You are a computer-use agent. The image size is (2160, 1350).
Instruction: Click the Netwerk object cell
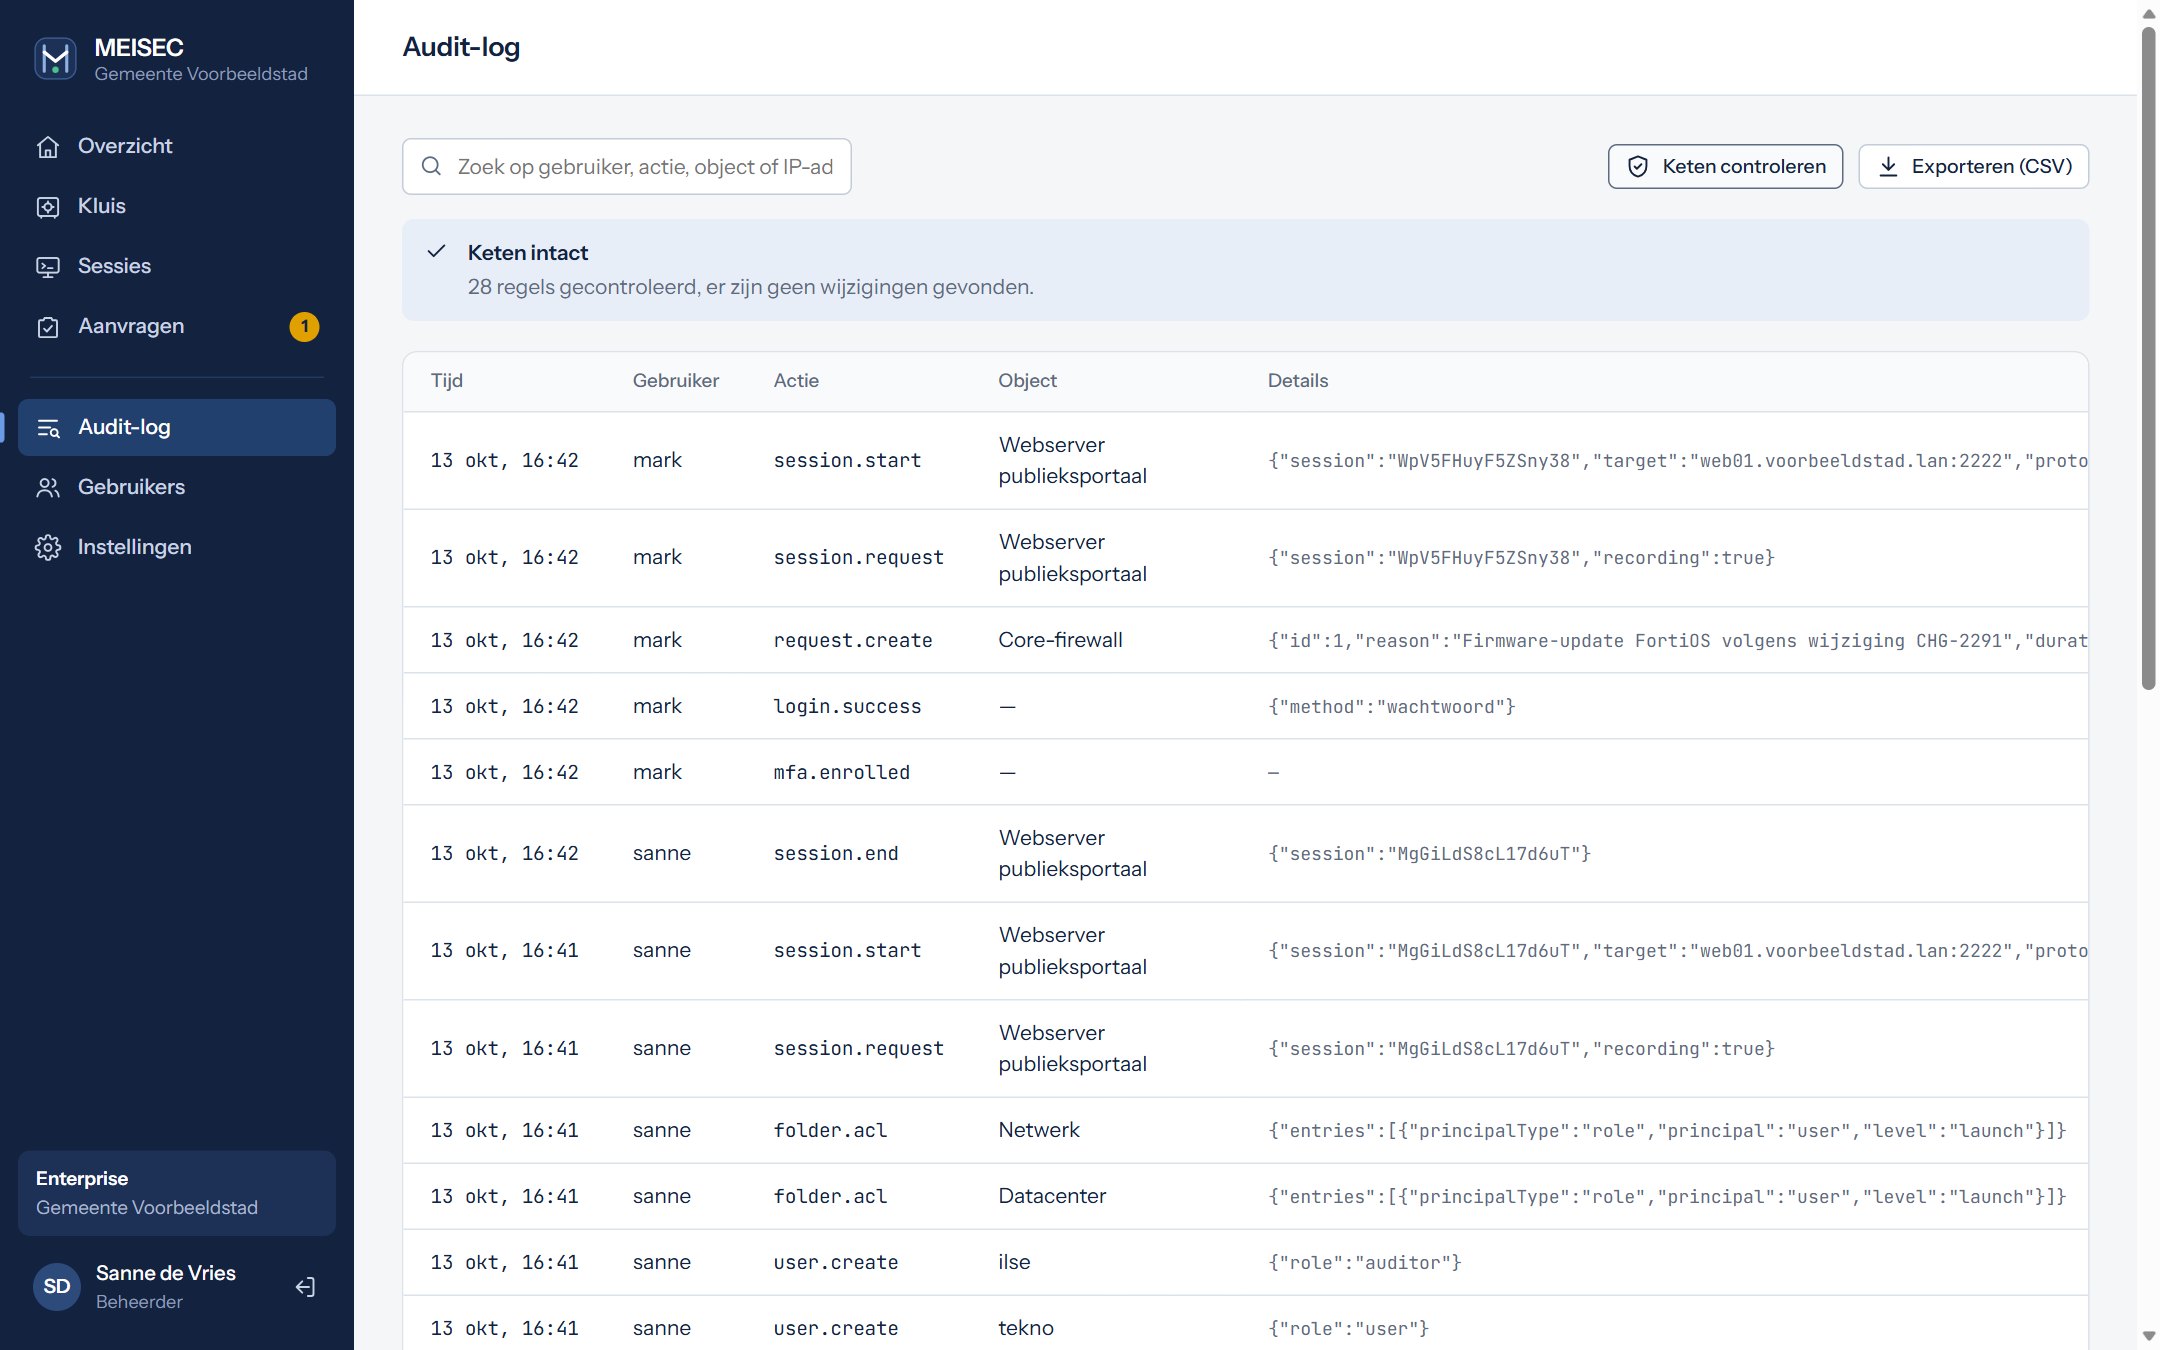point(1039,1130)
